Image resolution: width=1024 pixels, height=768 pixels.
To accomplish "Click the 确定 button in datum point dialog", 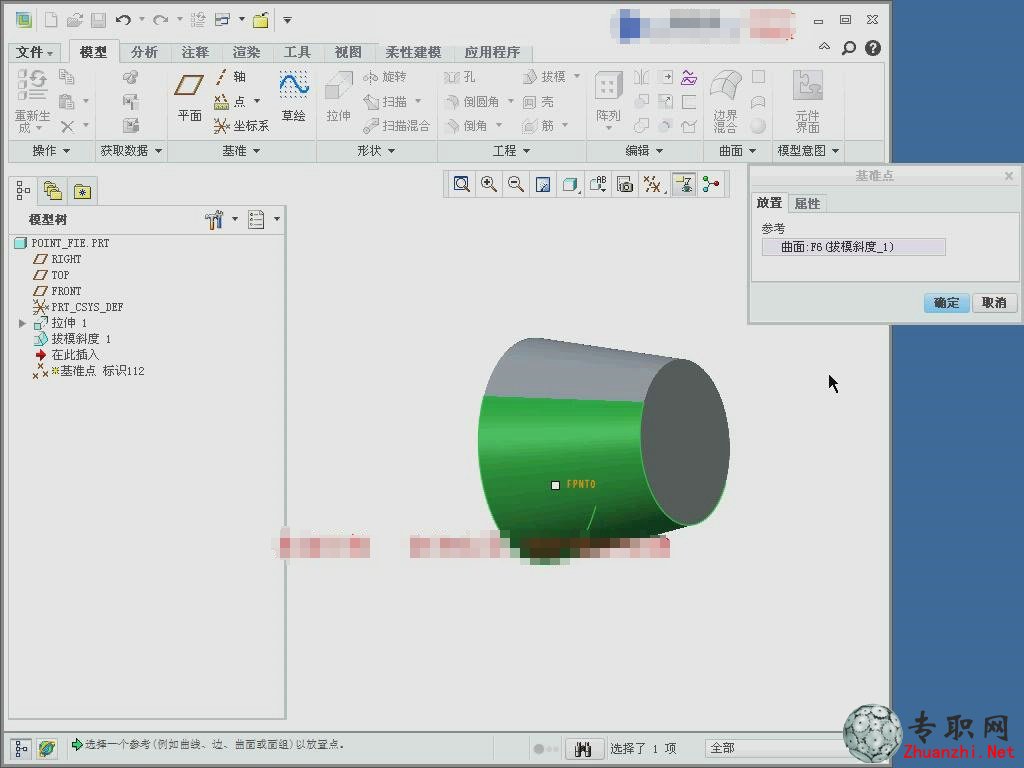I will 946,302.
